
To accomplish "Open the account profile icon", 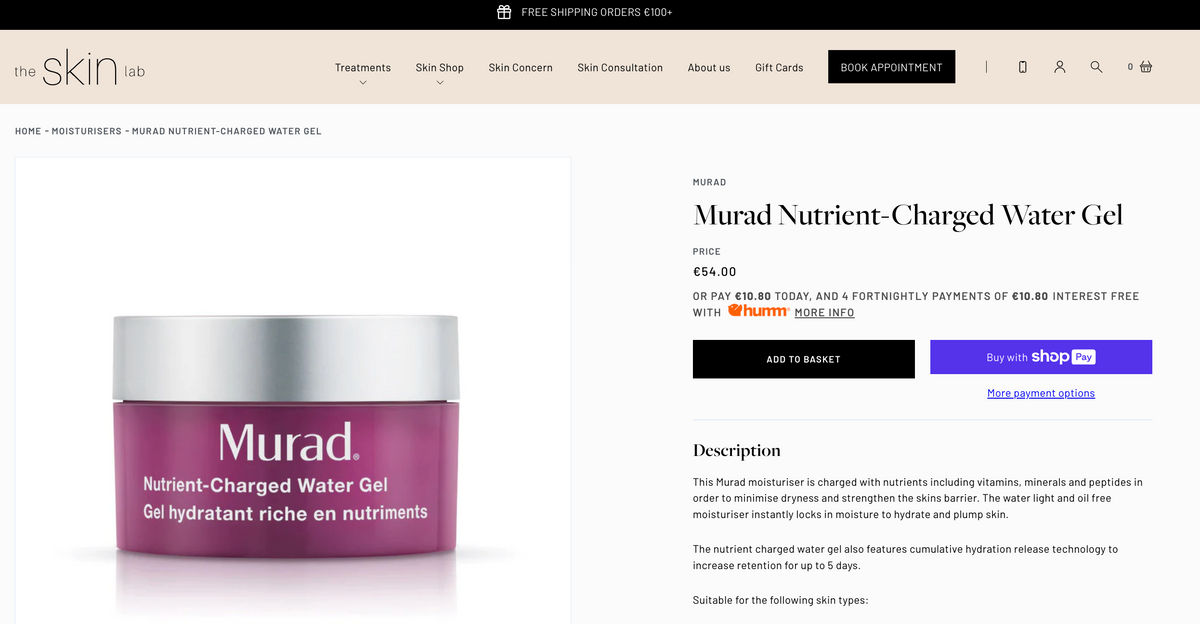I will tap(1059, 67).
